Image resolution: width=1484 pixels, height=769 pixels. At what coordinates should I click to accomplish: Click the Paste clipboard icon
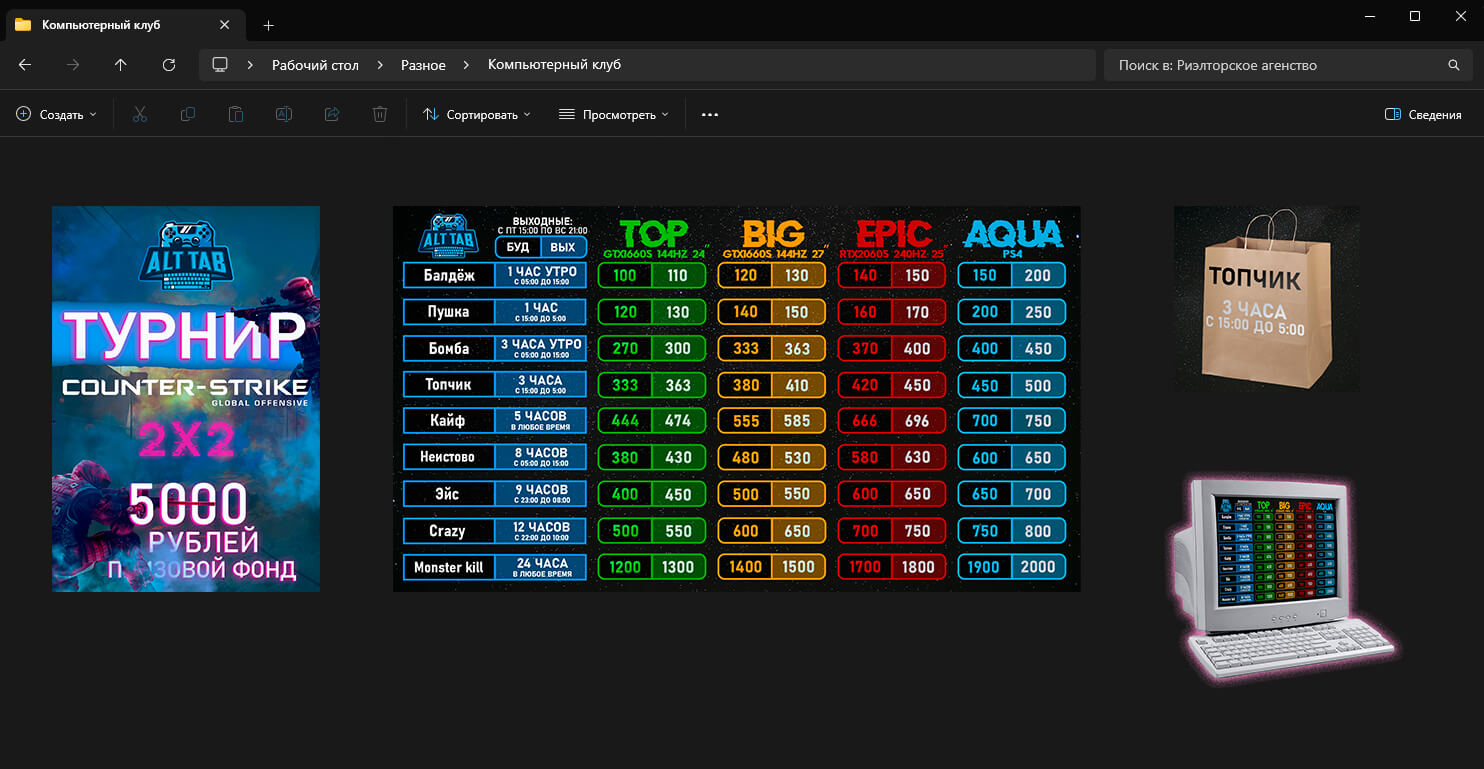coord(236,114)
